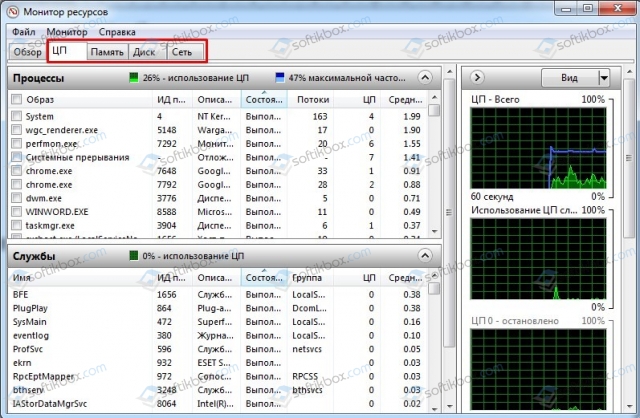
Task: Click the services list scroll-down arrow
Action: (x=434, y=408)
